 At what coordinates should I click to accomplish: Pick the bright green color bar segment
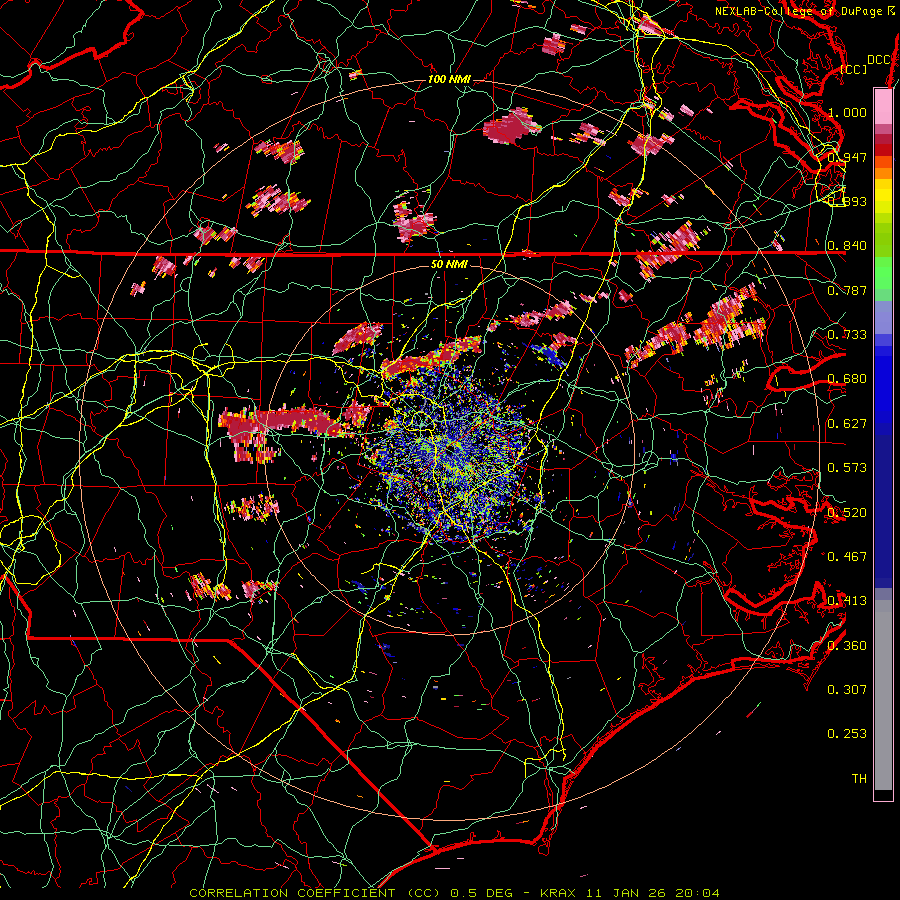pyautogui.click(x=883, y=274)
